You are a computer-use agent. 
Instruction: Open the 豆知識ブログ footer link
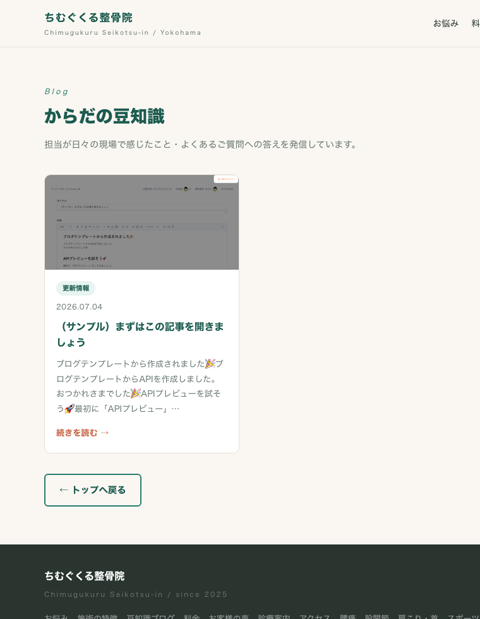pyautogui.click(x=150, y=616)
